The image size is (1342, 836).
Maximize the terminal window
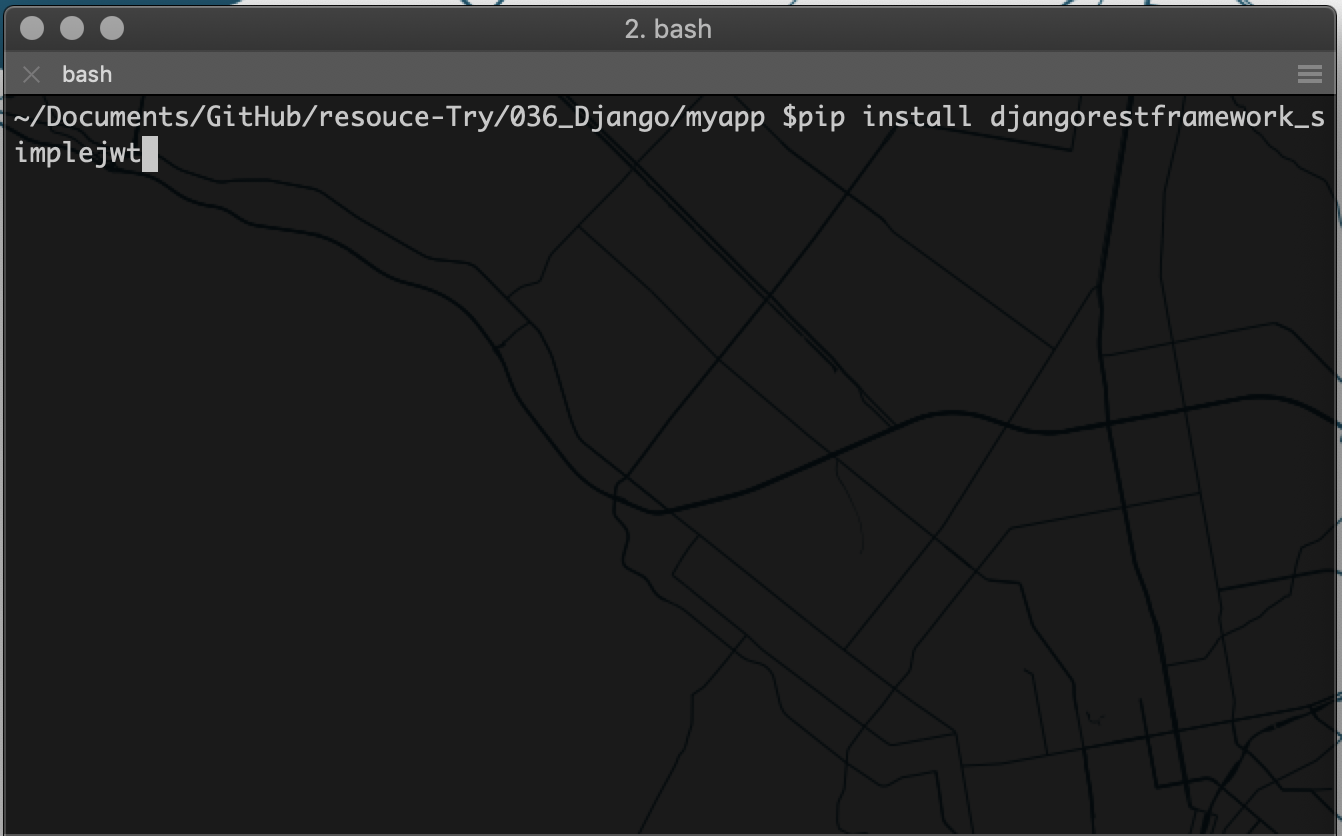(112, 29)
